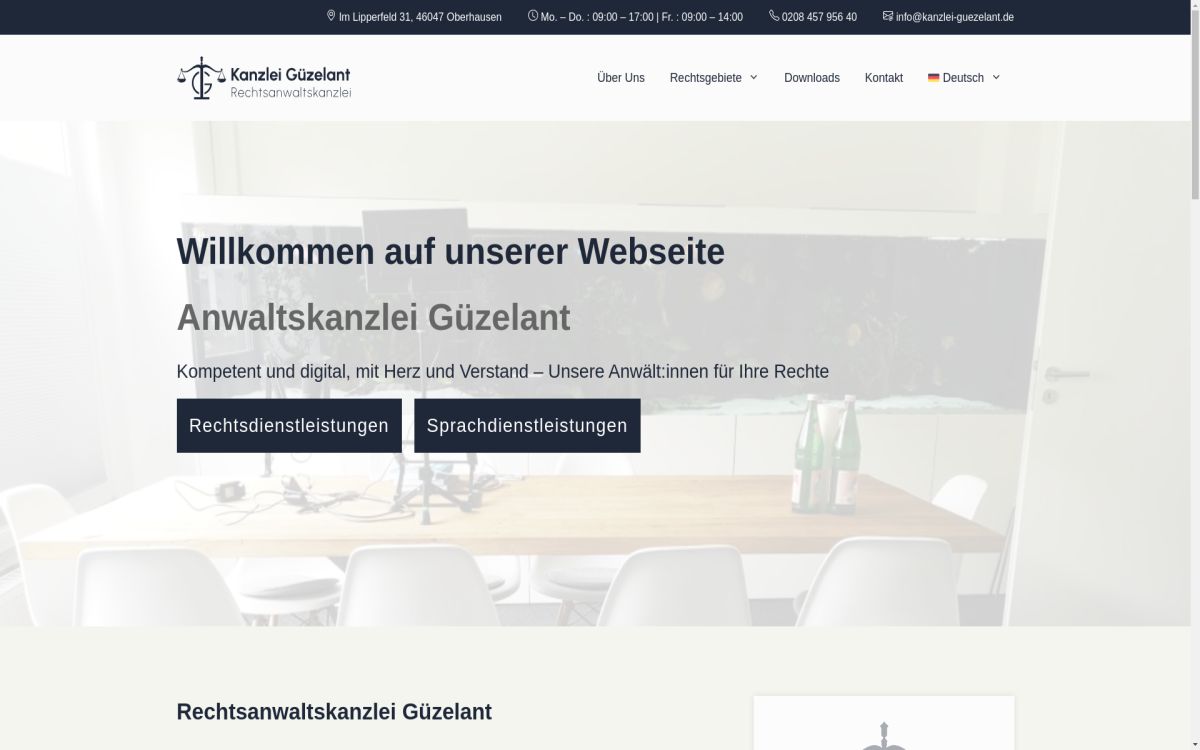Call the 0208 457 956 40 phone link
Image resolution: width=1200 pixels, height=750 pixels.
(x=818, y=16)
